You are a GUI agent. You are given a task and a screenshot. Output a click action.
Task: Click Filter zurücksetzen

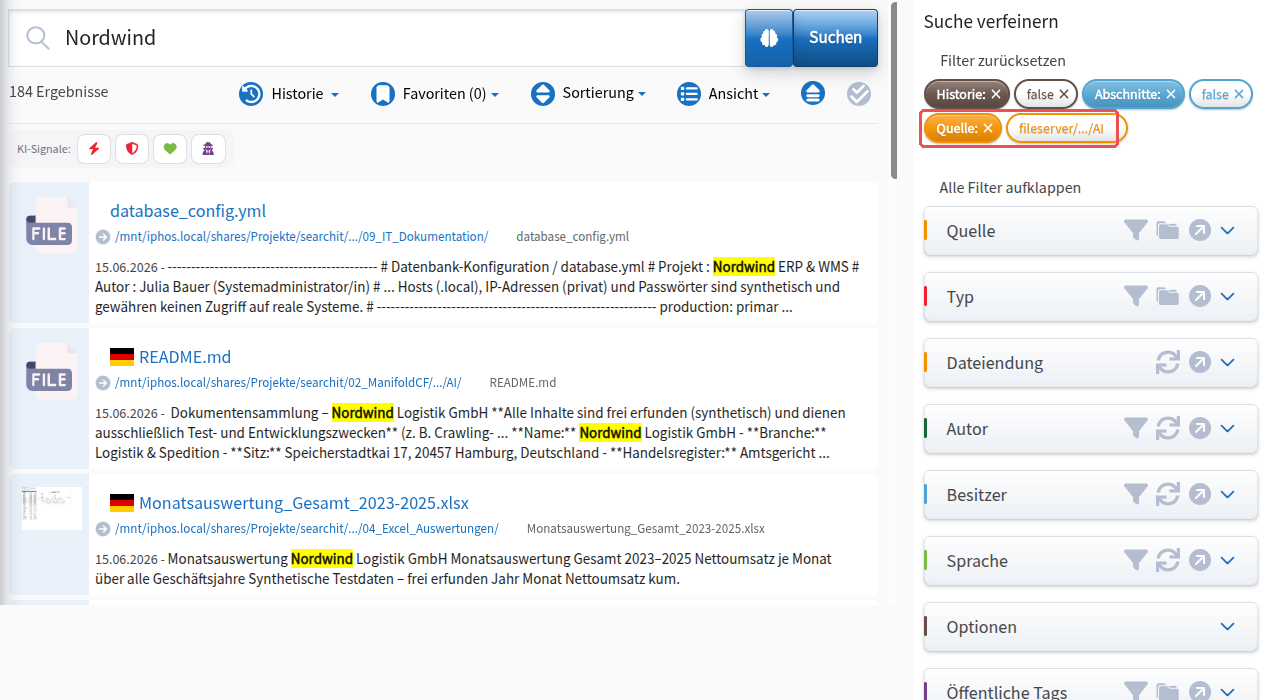click(x=1003, y=61)
